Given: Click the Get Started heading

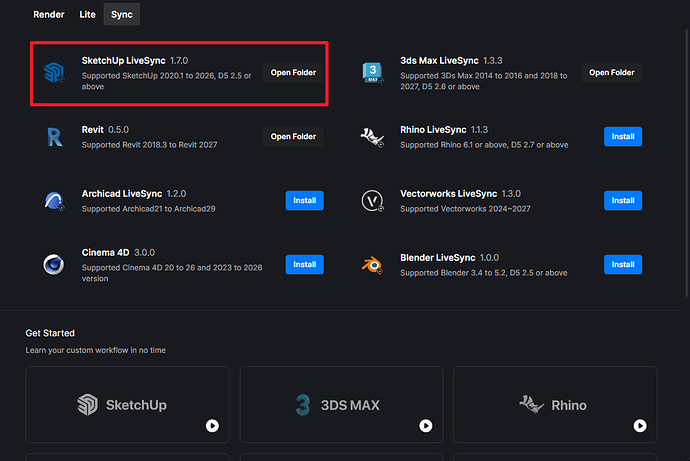Looking at the screenshot, I should click(50, 333).
